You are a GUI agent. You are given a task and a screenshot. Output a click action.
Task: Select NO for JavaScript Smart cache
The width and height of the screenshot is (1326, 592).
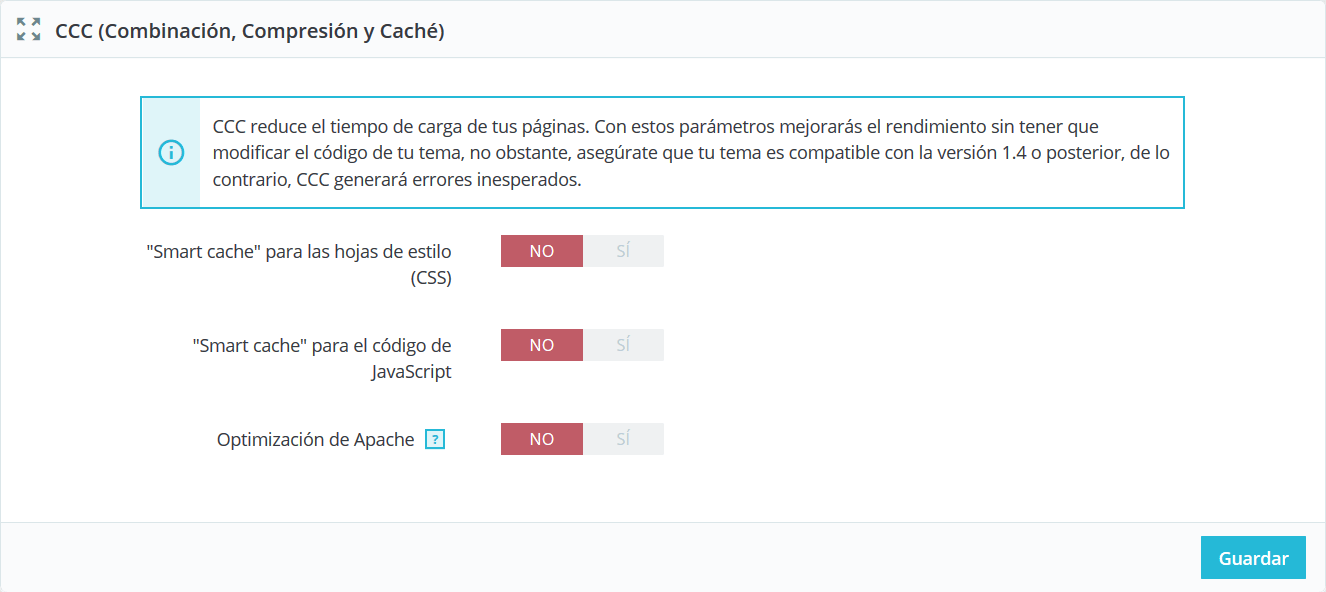[x=542, y=345]
